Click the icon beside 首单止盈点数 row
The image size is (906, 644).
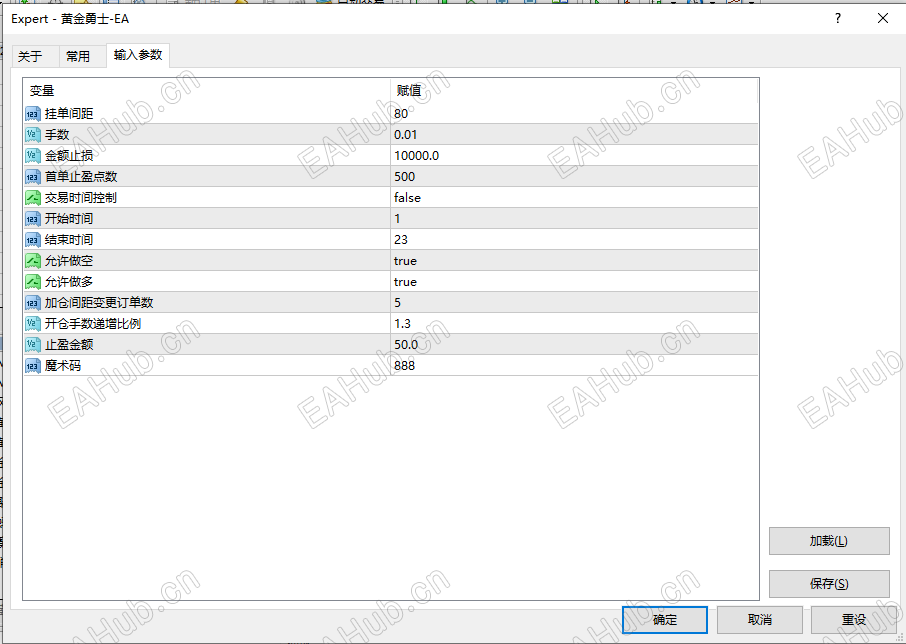[x=32, y=177]
